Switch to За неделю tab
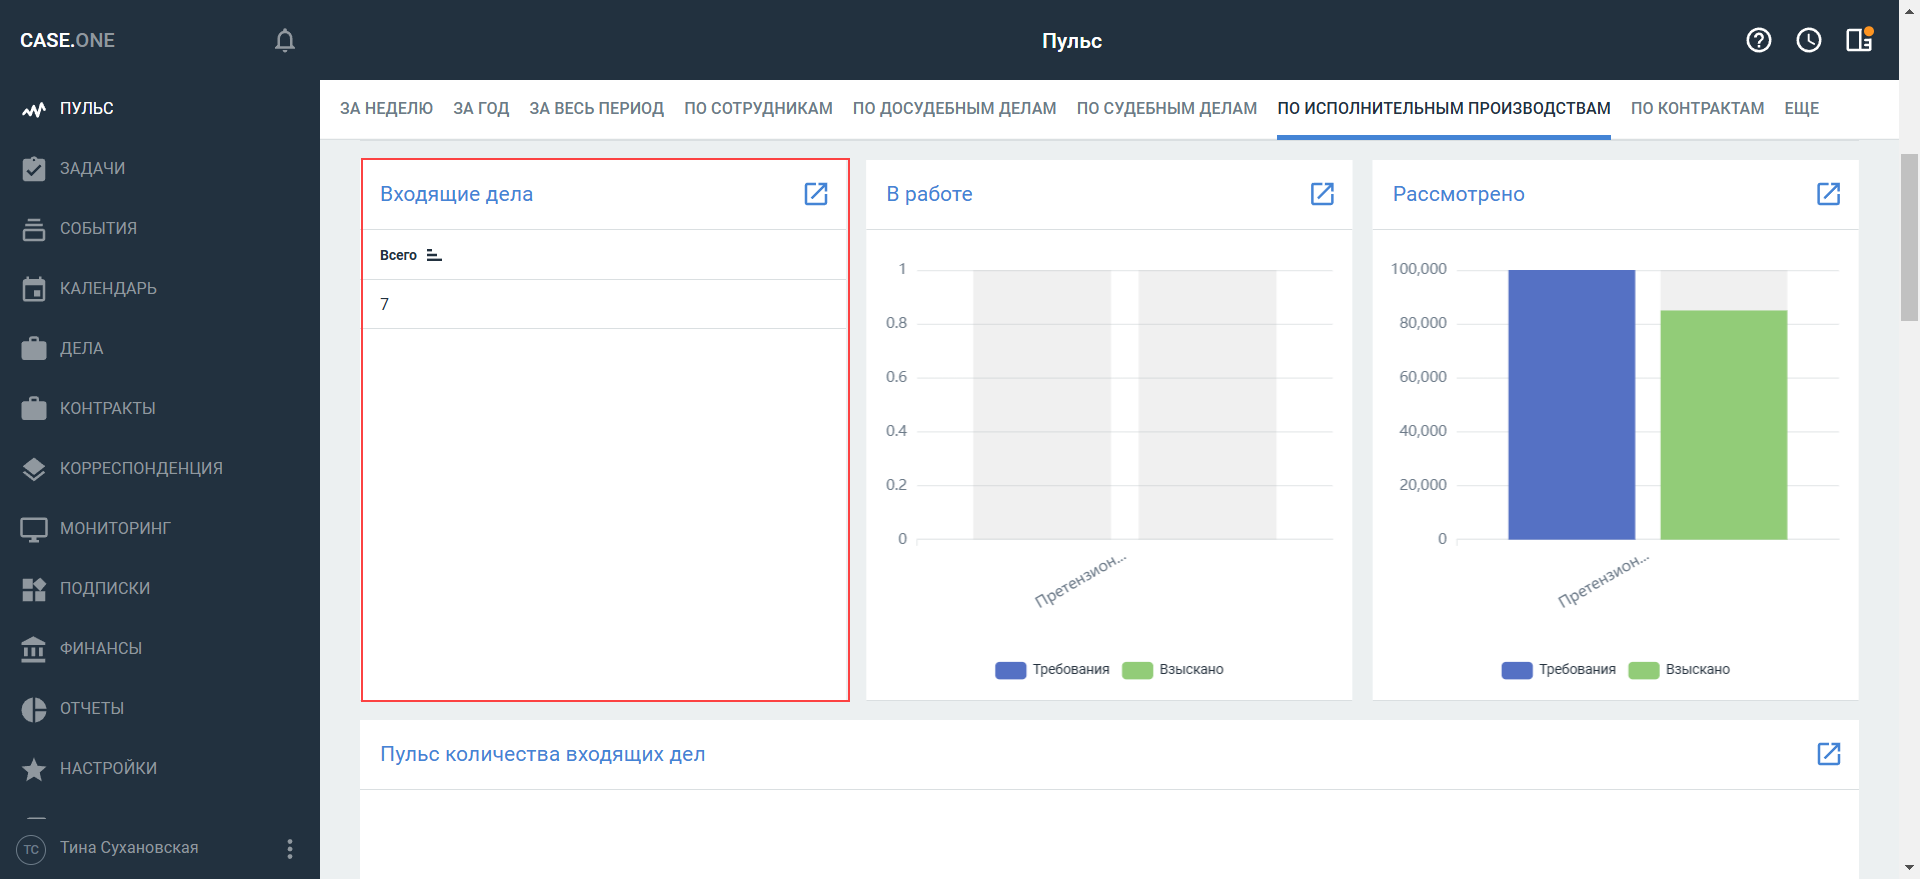1920x879 pixels. (386, 108)
